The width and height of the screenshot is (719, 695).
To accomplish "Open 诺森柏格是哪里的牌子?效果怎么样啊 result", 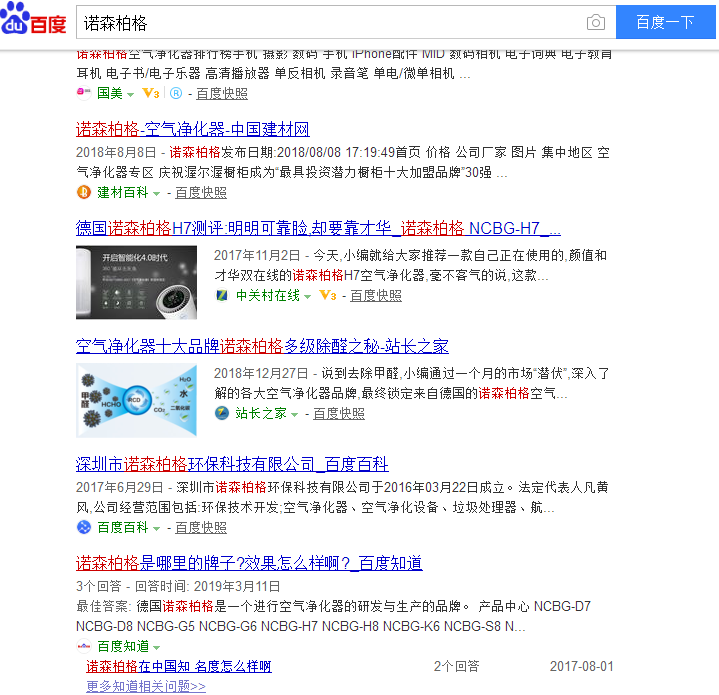I will (x=249, y=563).
